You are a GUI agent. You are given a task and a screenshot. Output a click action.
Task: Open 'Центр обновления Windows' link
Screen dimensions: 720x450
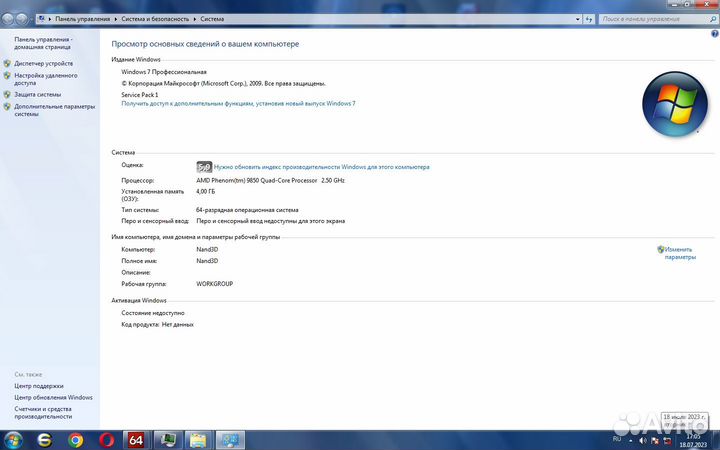point(53,398)
